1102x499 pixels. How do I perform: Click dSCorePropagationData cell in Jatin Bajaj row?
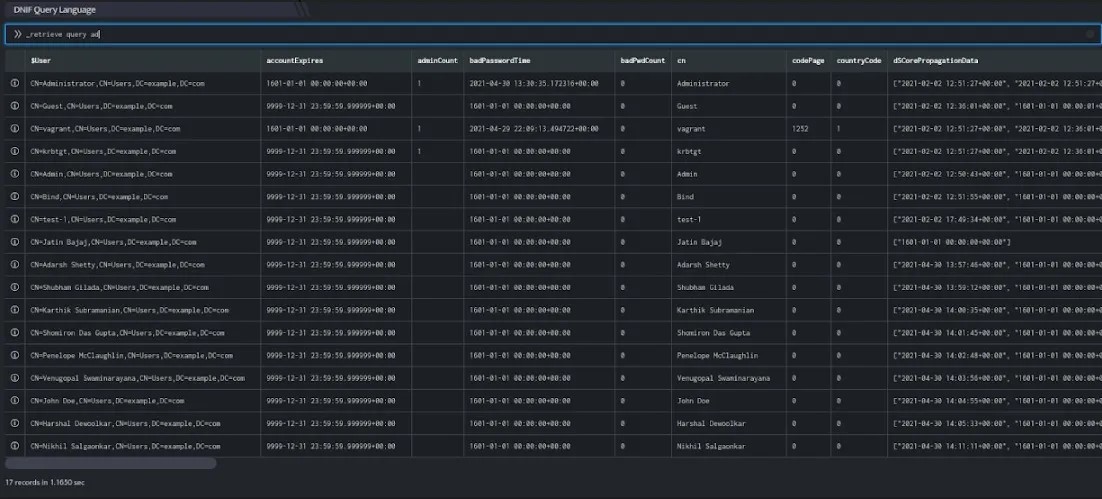[994, 242]
